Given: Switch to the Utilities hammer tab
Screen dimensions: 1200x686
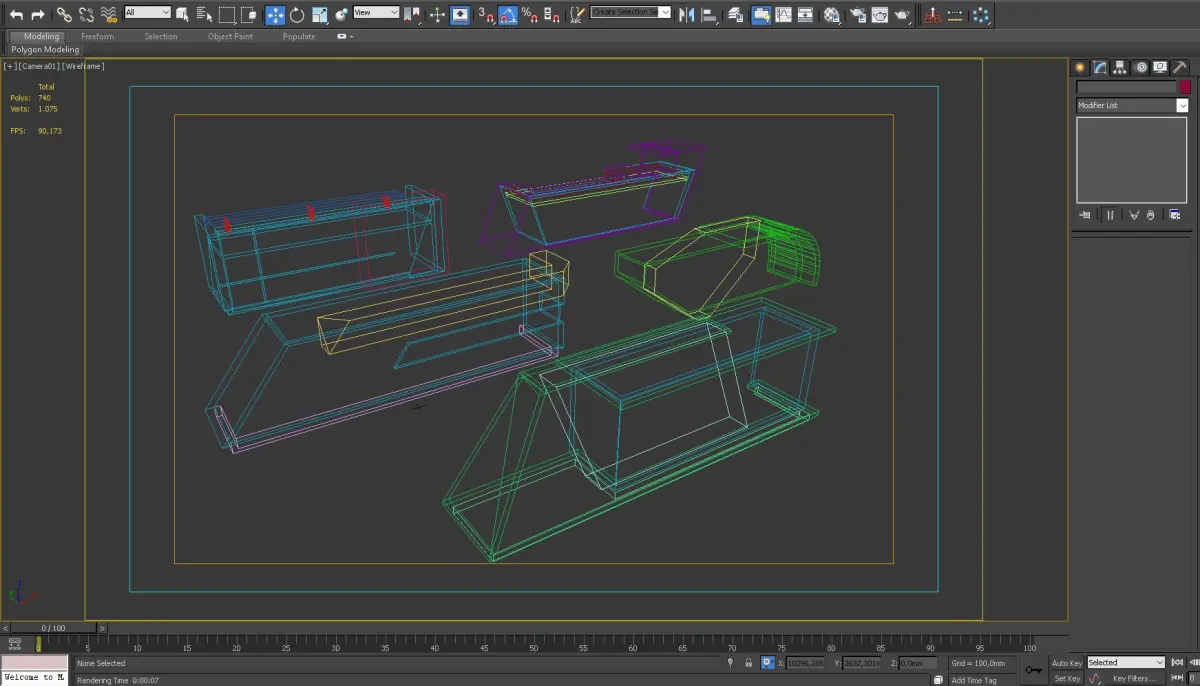Looking at the screenshot, I should tap(1181, 68).
